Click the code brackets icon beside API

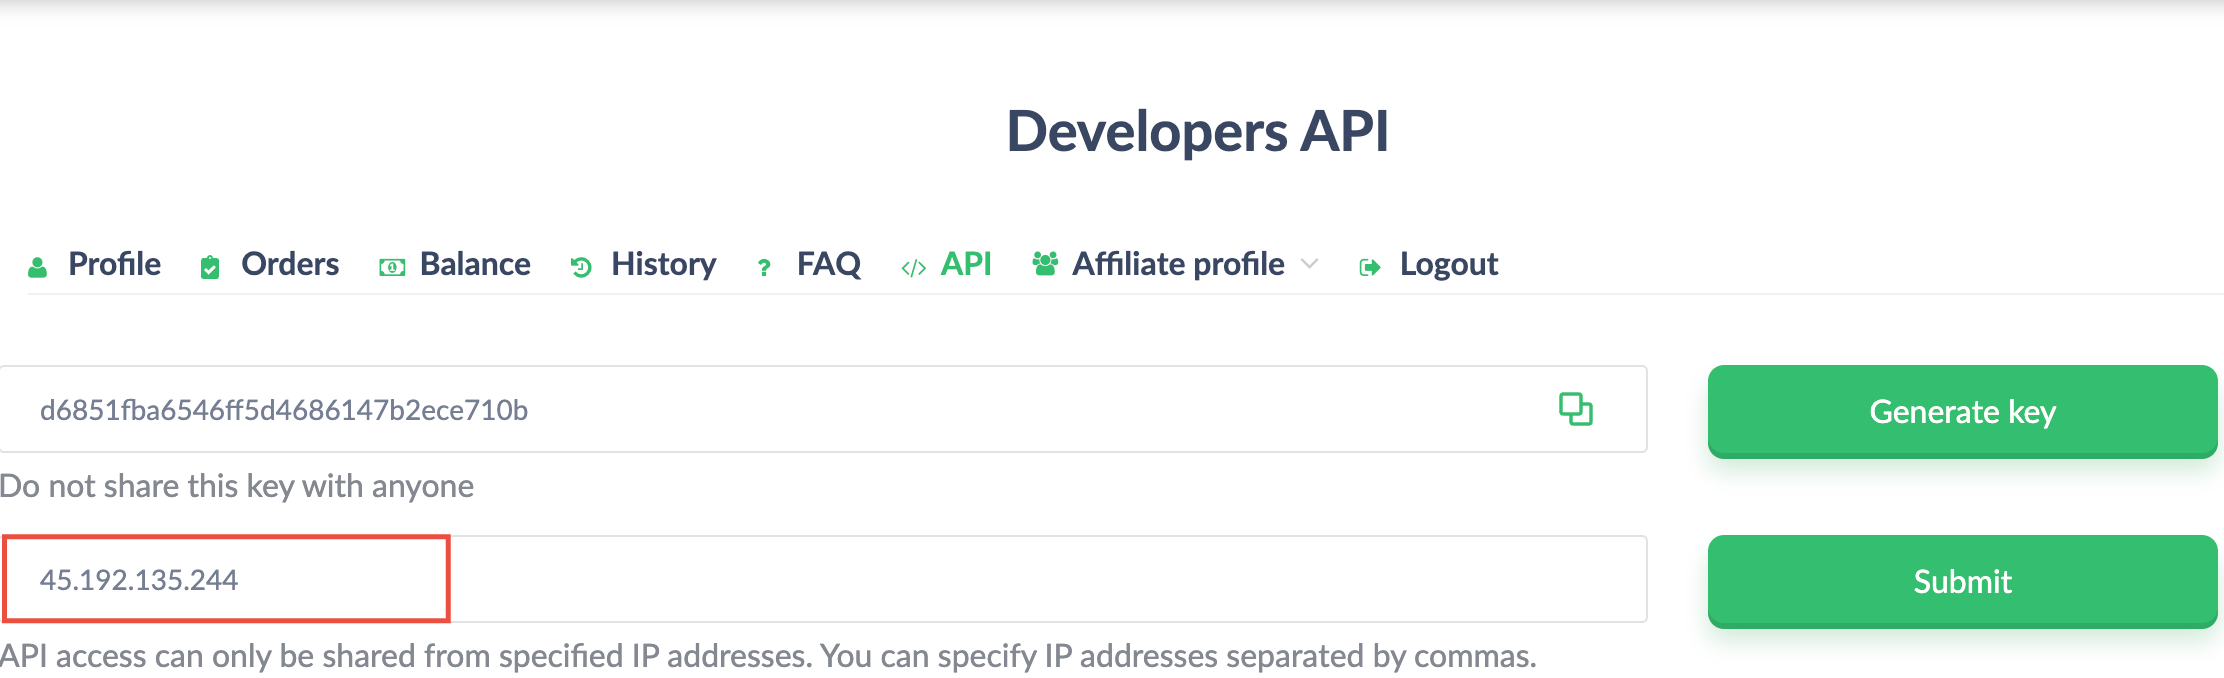(x=913, y=268)
